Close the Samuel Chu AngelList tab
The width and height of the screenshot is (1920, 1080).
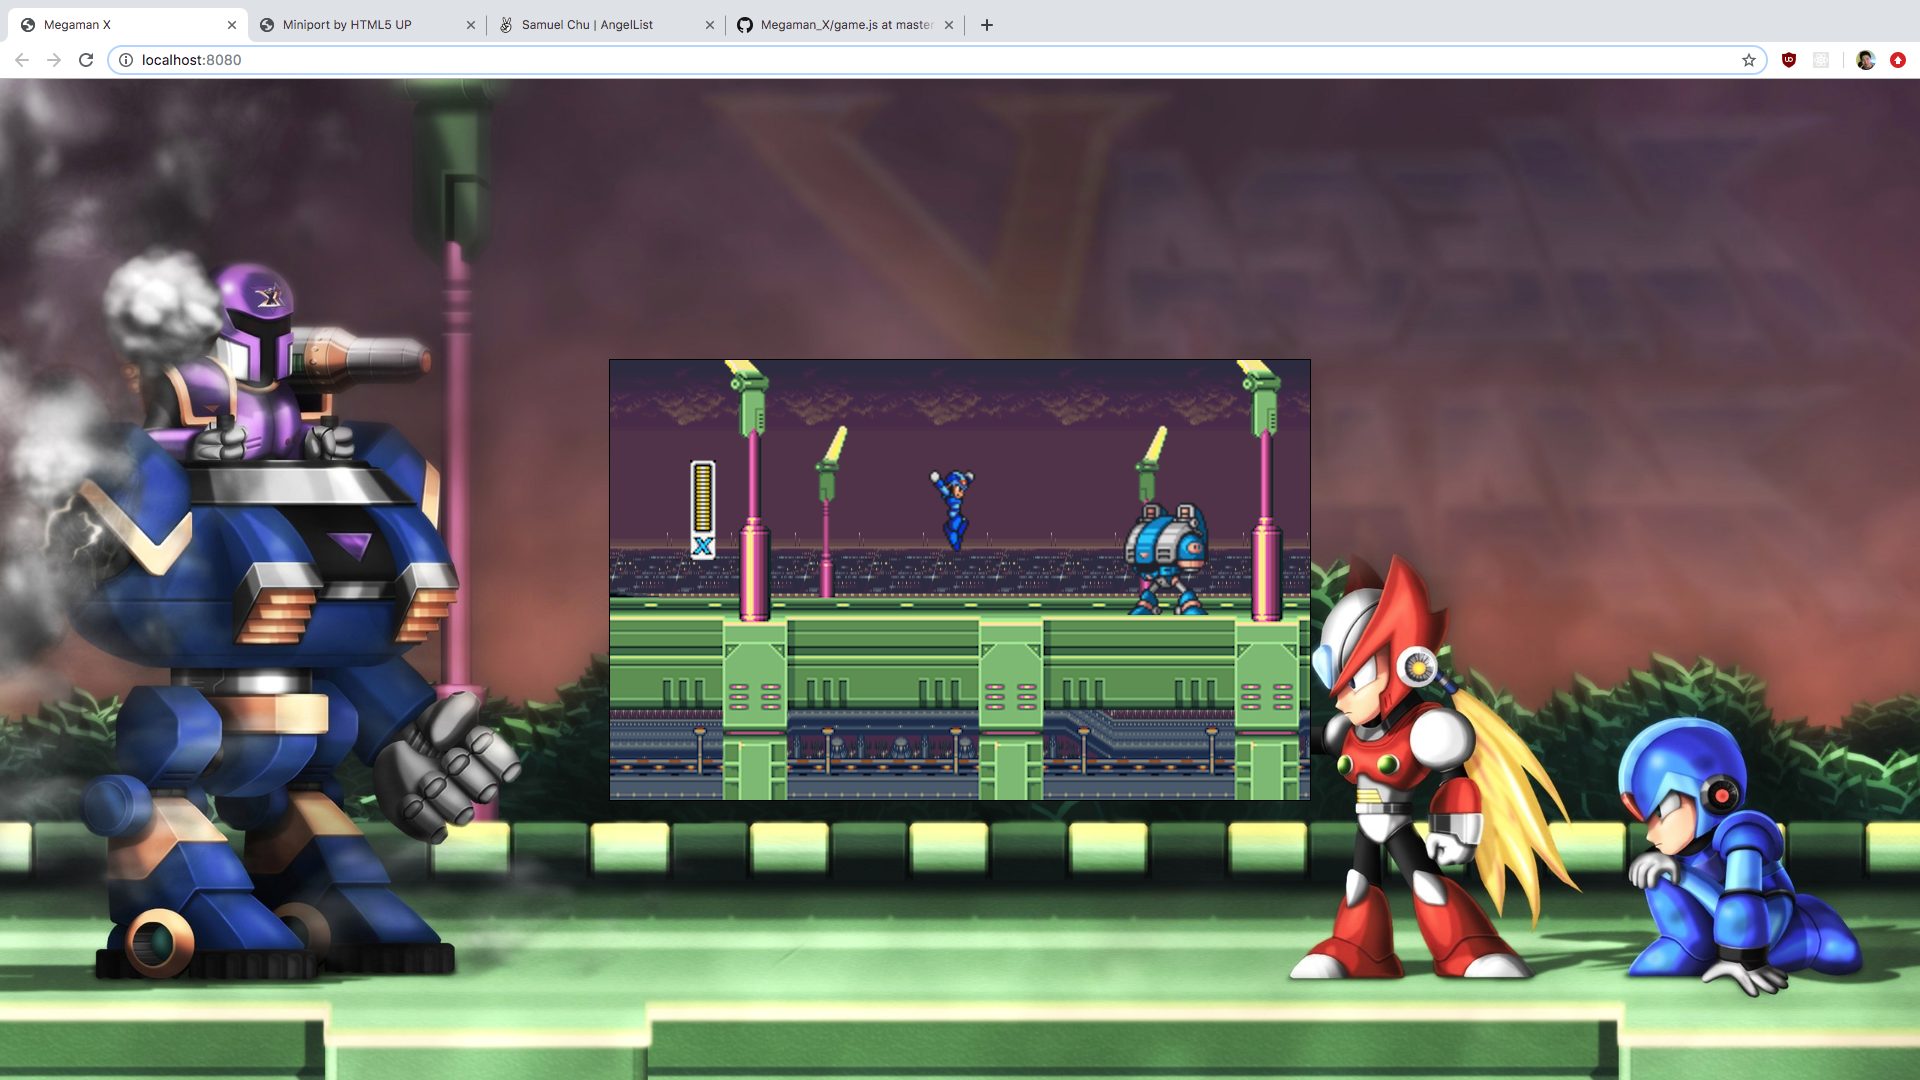[x=710, y=25]
